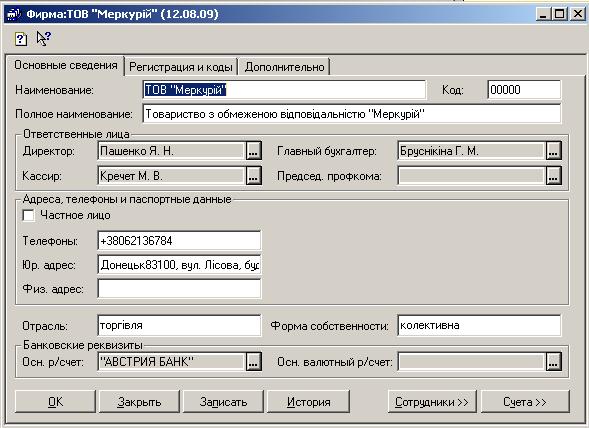Image resolution: width=589 pixels, height=428 pixels.
Task: Minimize the Фирма window
Action: click(543, 14)
